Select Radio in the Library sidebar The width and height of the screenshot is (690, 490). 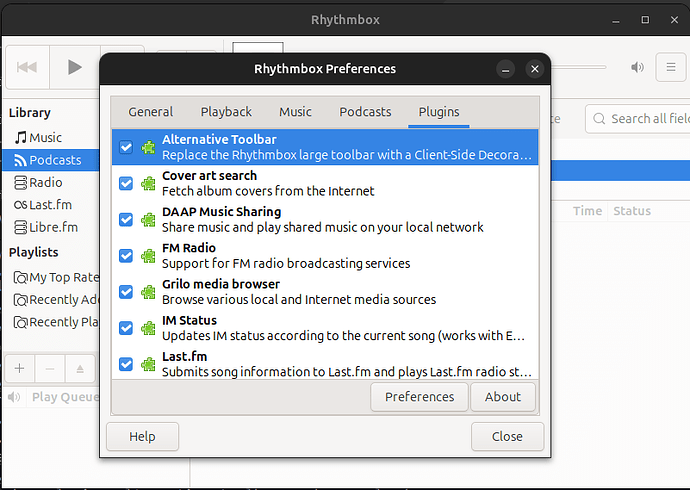click(x=45, y=183)
